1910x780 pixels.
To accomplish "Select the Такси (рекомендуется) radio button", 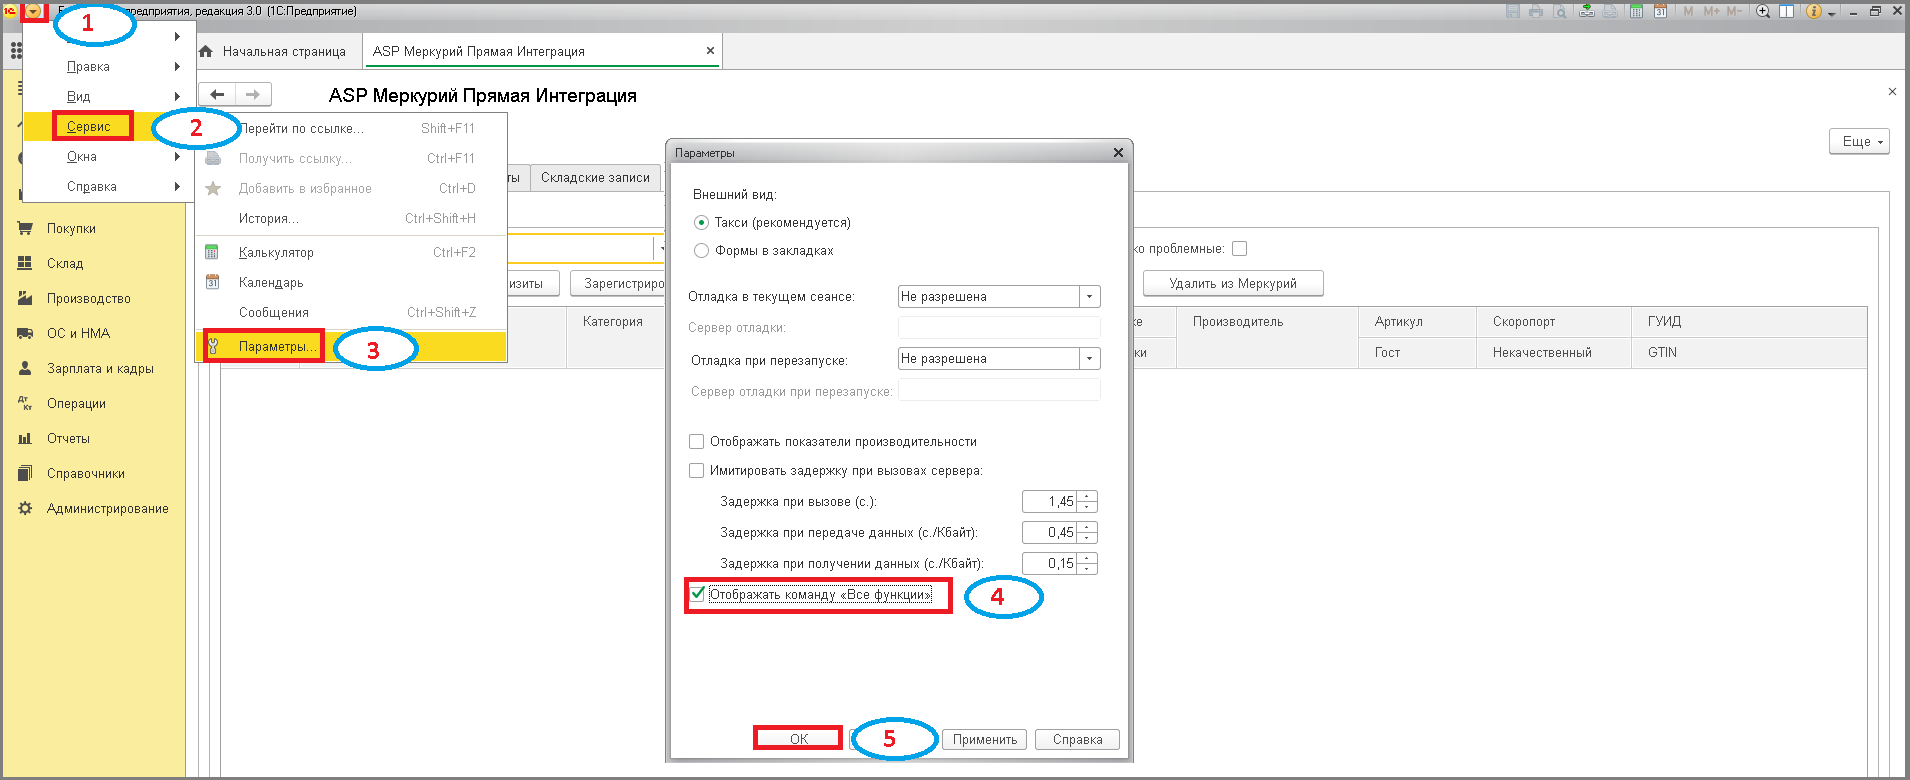I will pyautogui.click(x=701, y=222).
